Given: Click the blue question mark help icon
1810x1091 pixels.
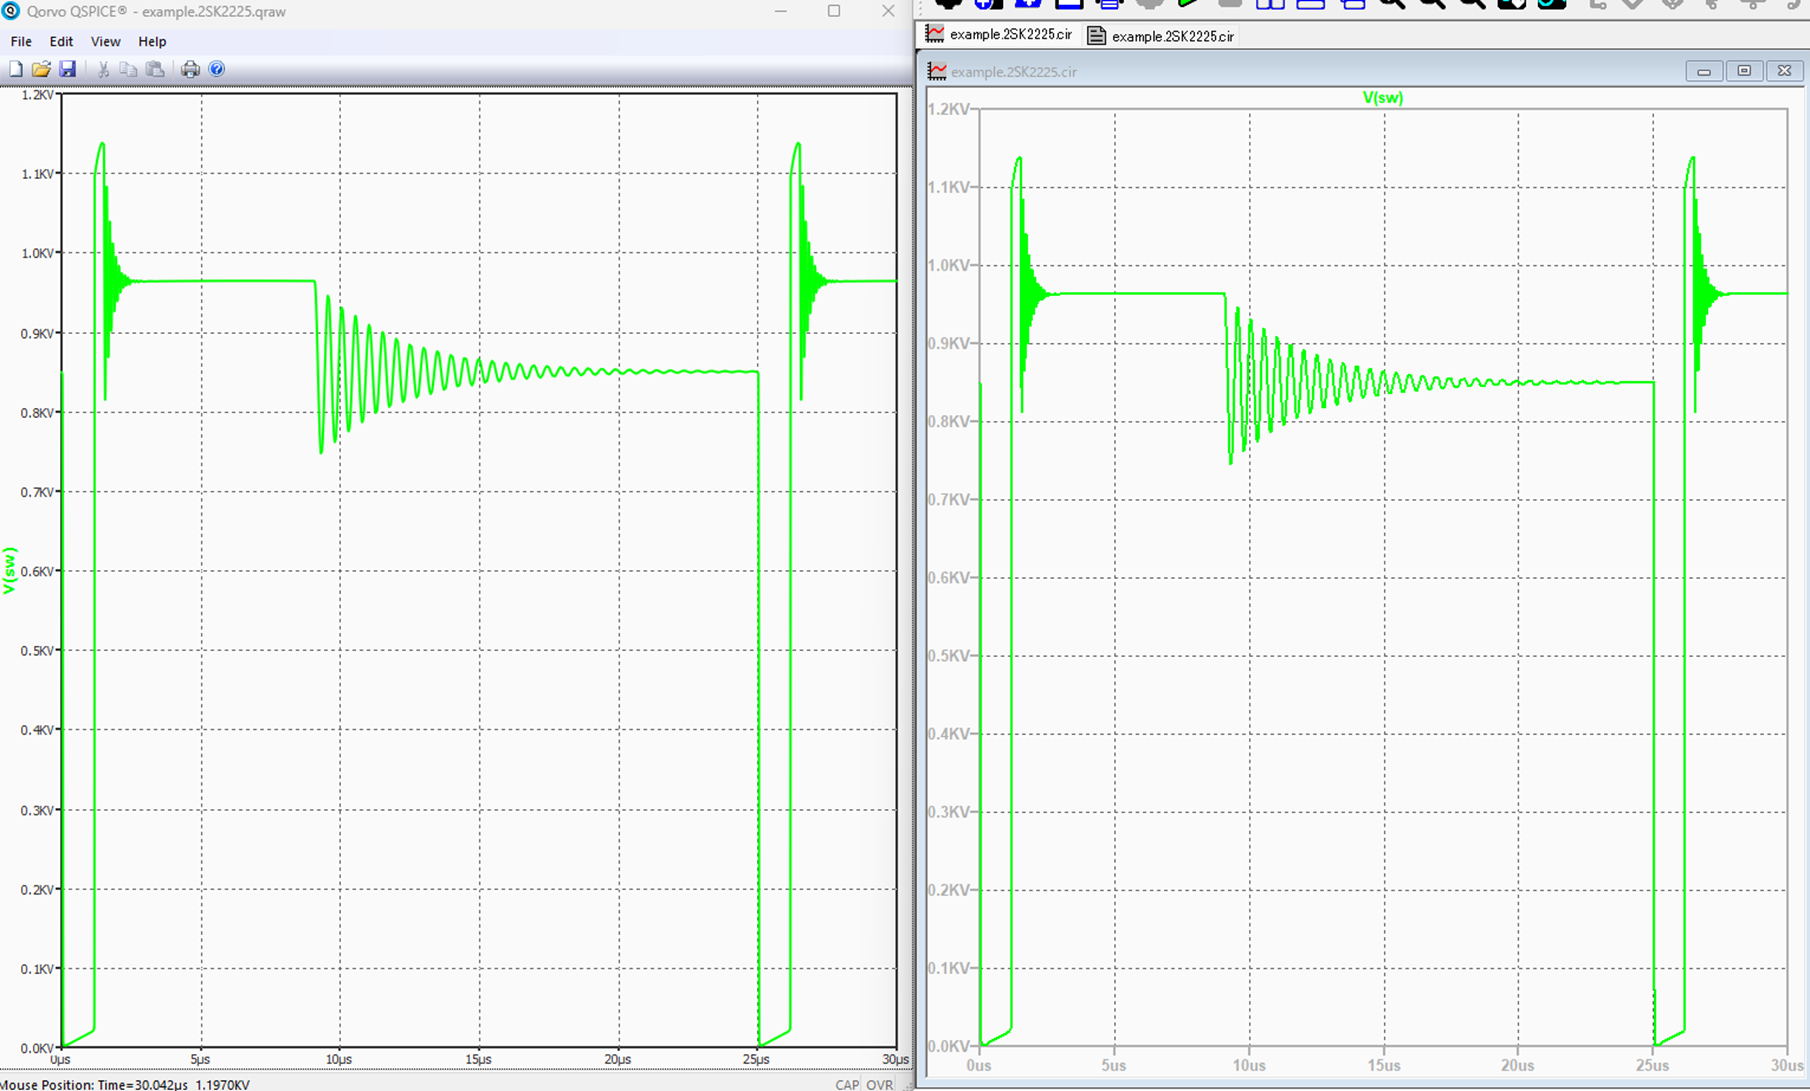Looking at the screenshot, I should coord(217,69).
